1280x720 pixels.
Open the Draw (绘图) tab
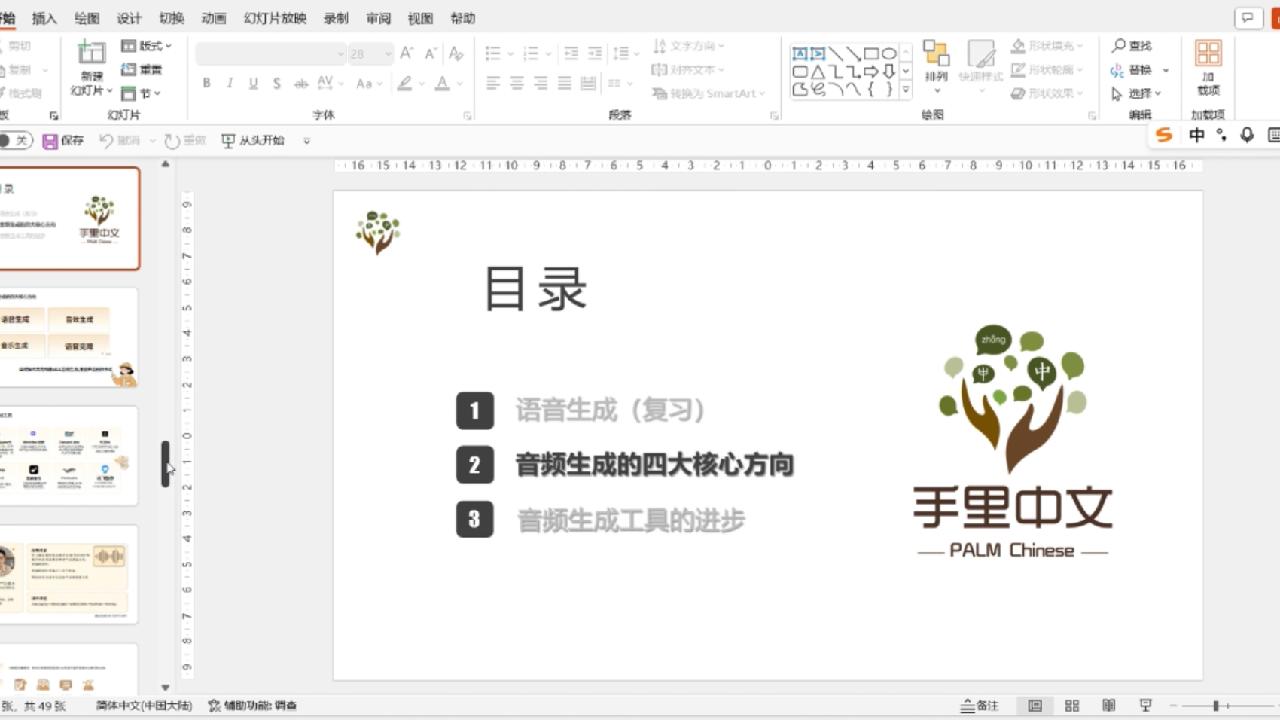pos(87,18)
